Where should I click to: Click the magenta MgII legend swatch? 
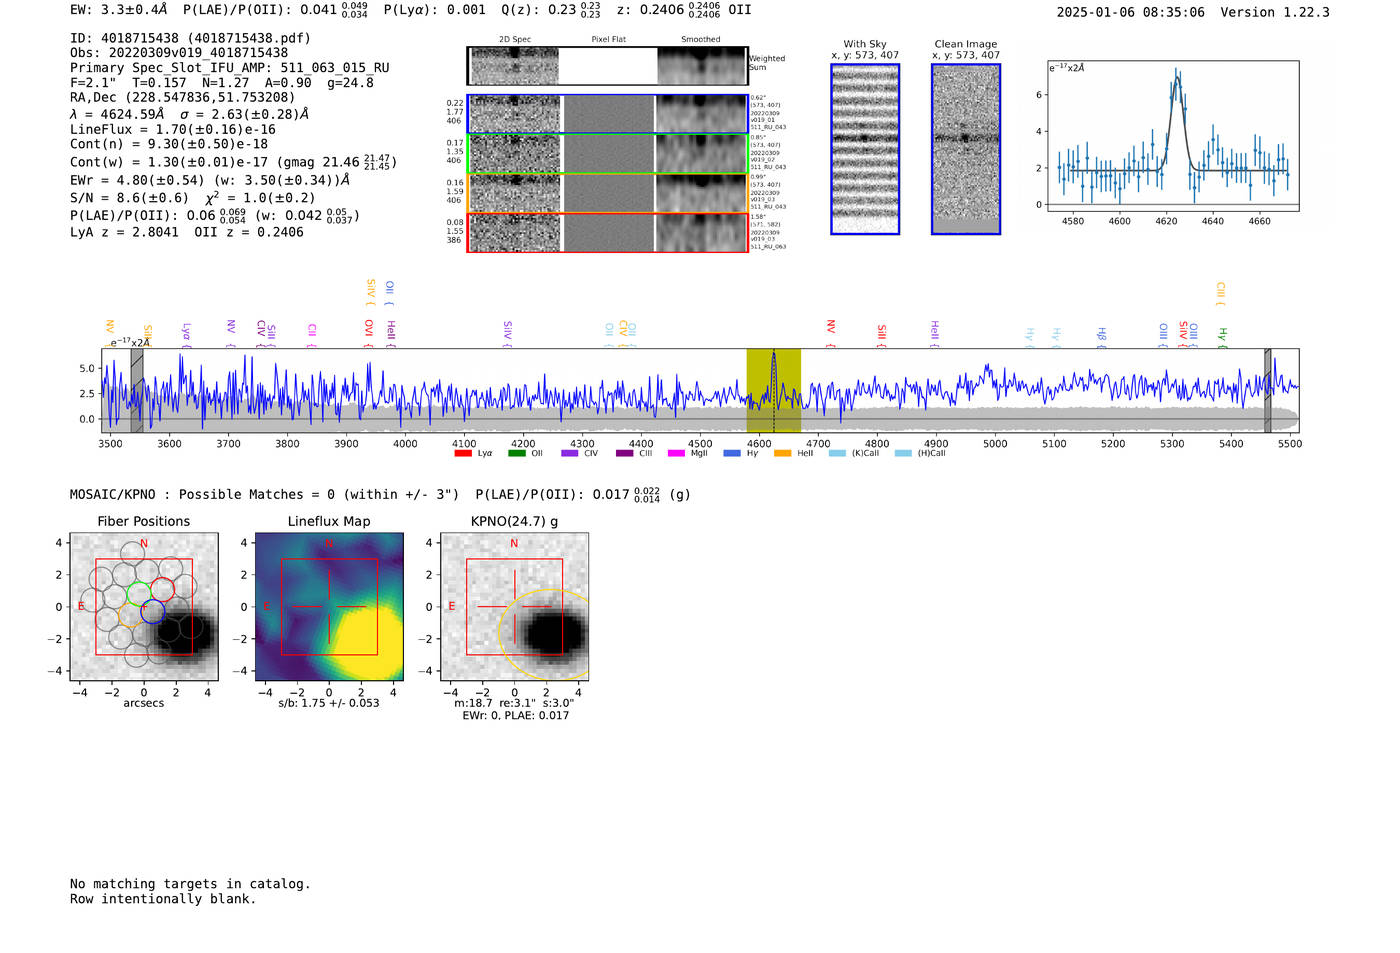click(x=675, y=453)
